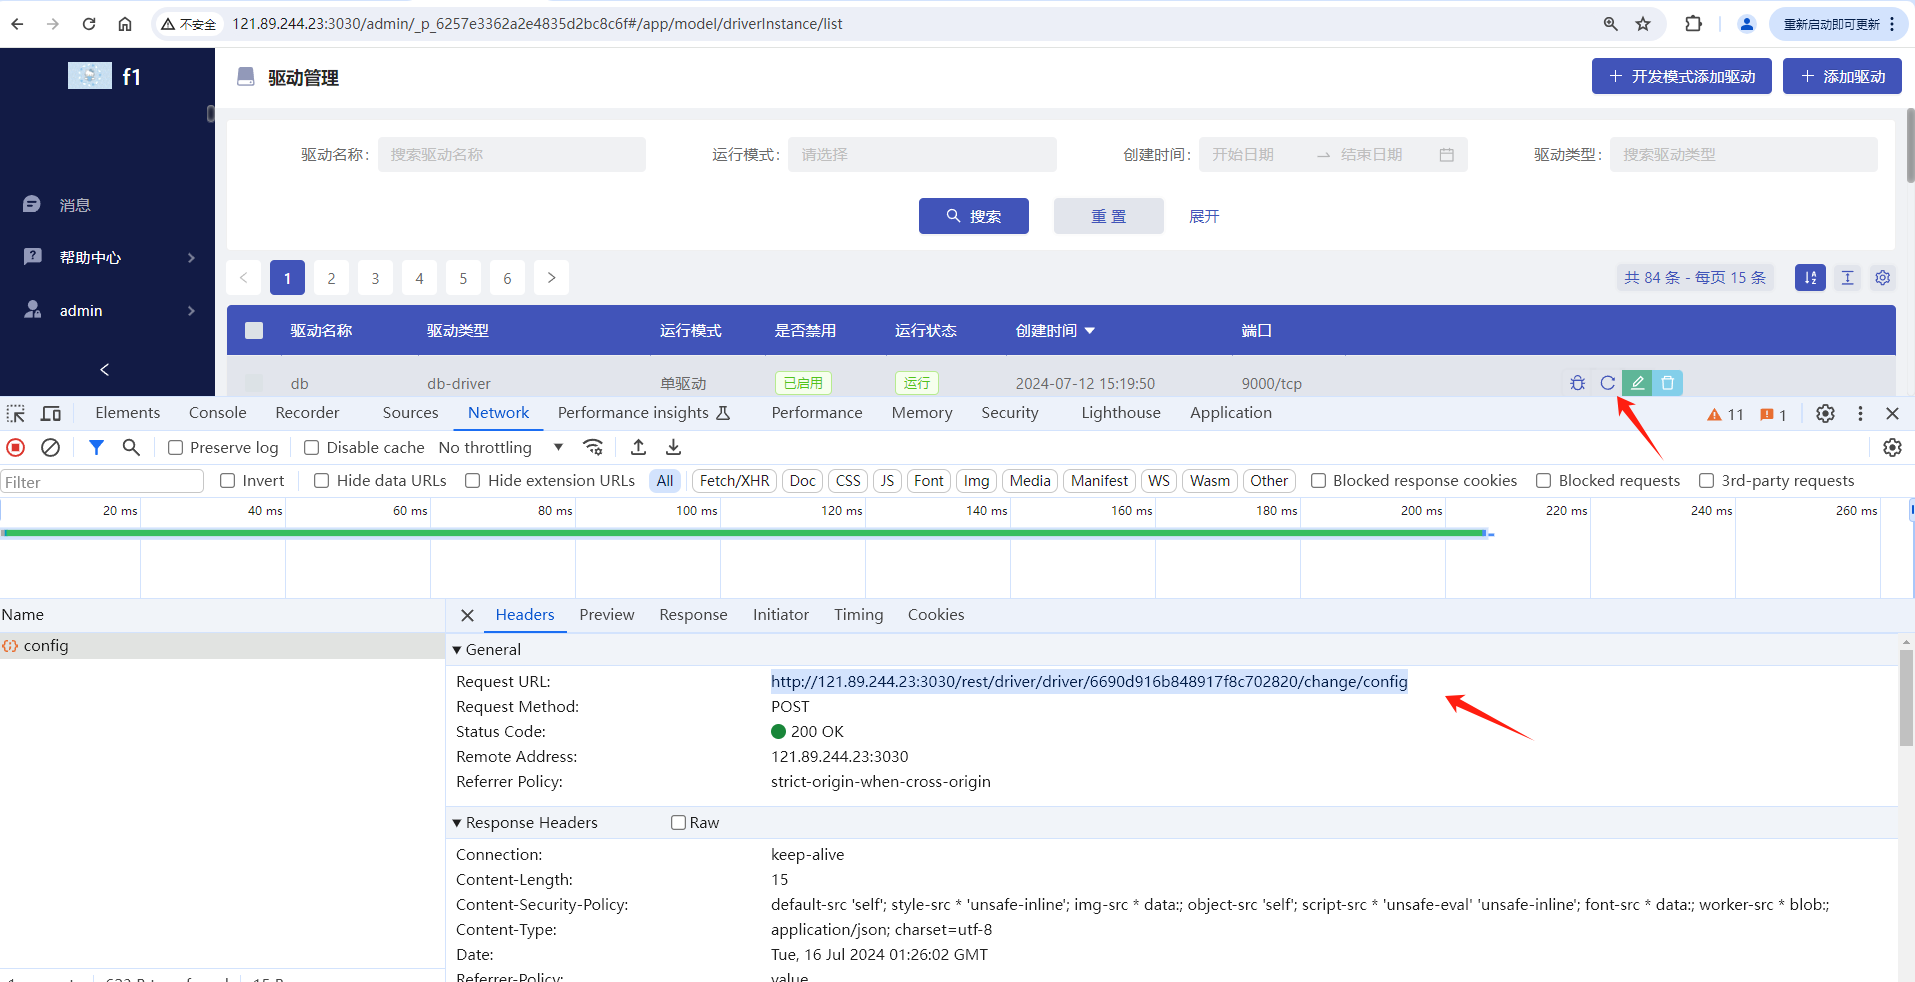The height and width of the screenshot is (982, 1915).
Task: Collapse the sidebar with the left chevron
Action: pos(105,369)
